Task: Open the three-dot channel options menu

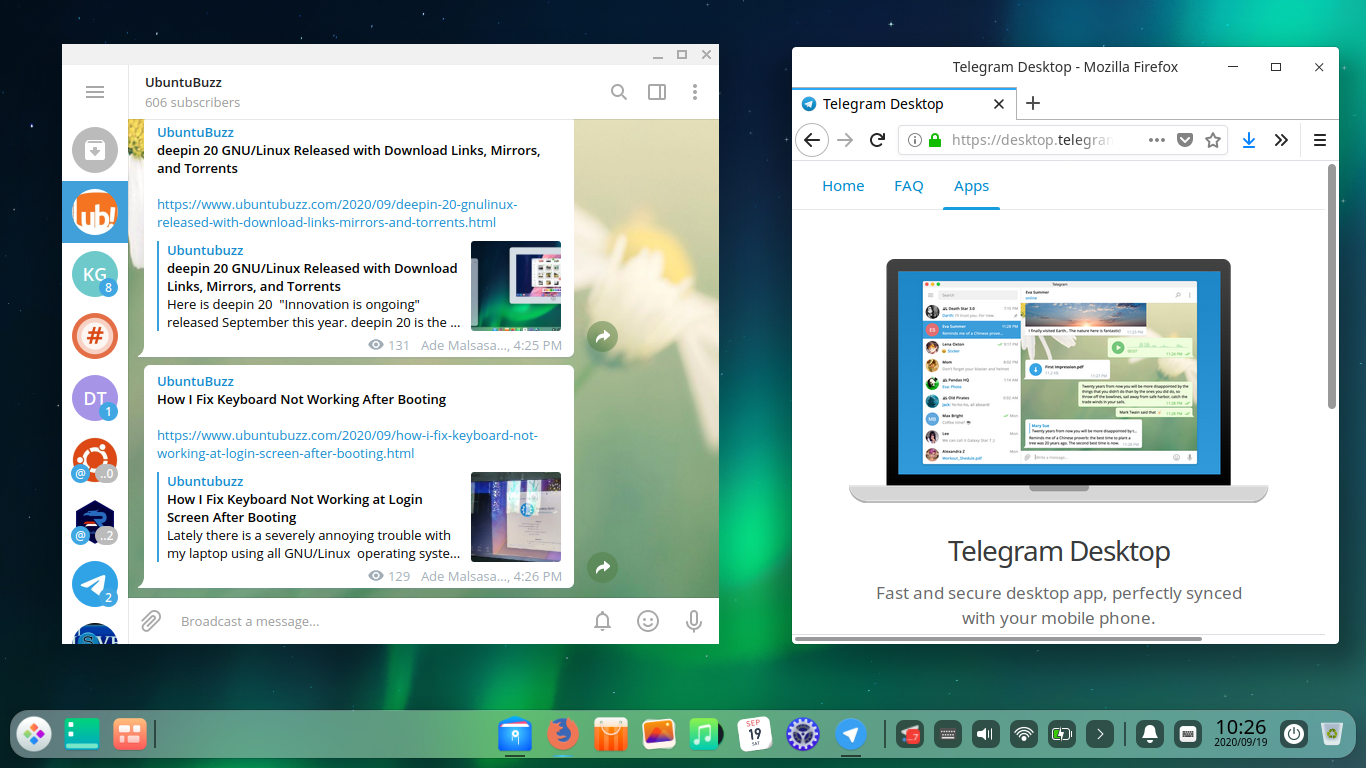Action: 695,92
